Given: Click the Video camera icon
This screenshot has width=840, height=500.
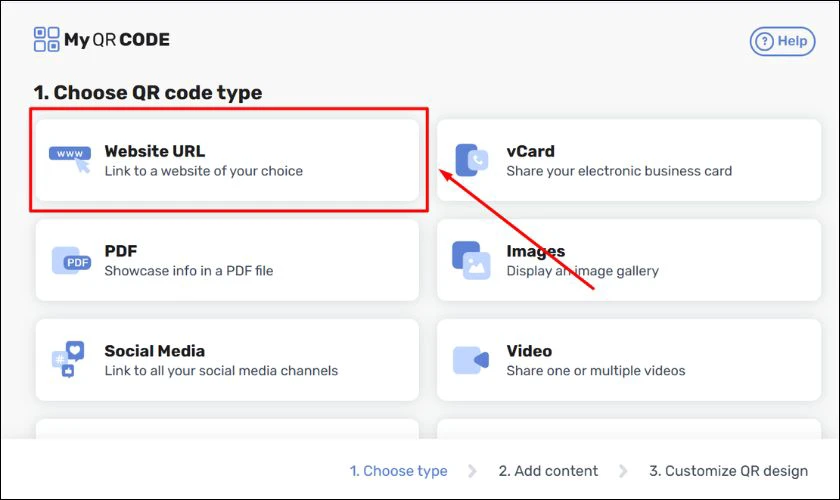Looking at the screenshot, I should coord(471,360).
